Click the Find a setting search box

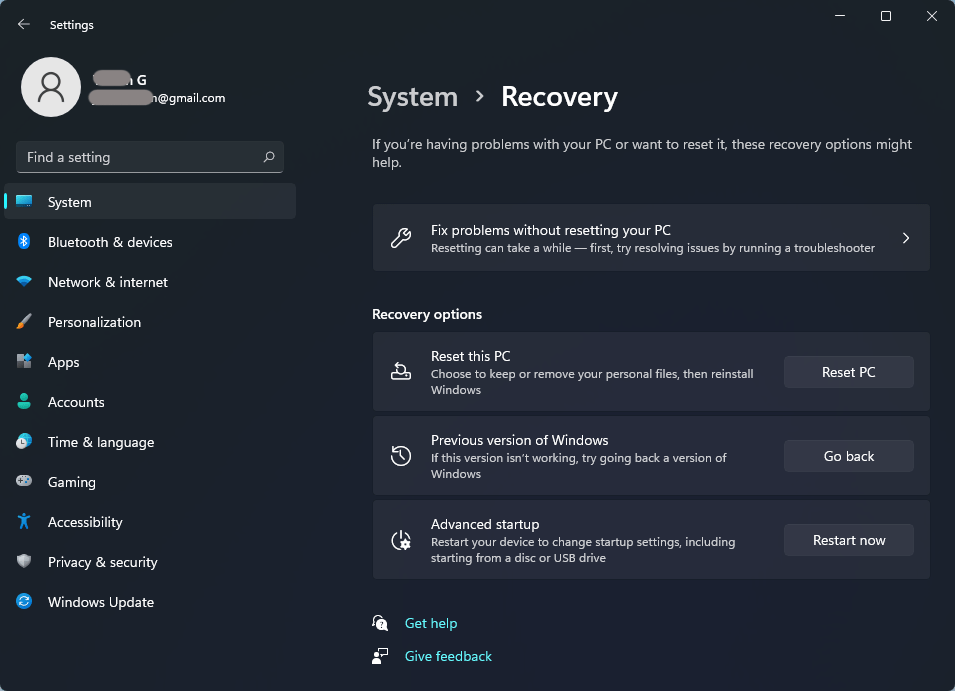(140, 157)
